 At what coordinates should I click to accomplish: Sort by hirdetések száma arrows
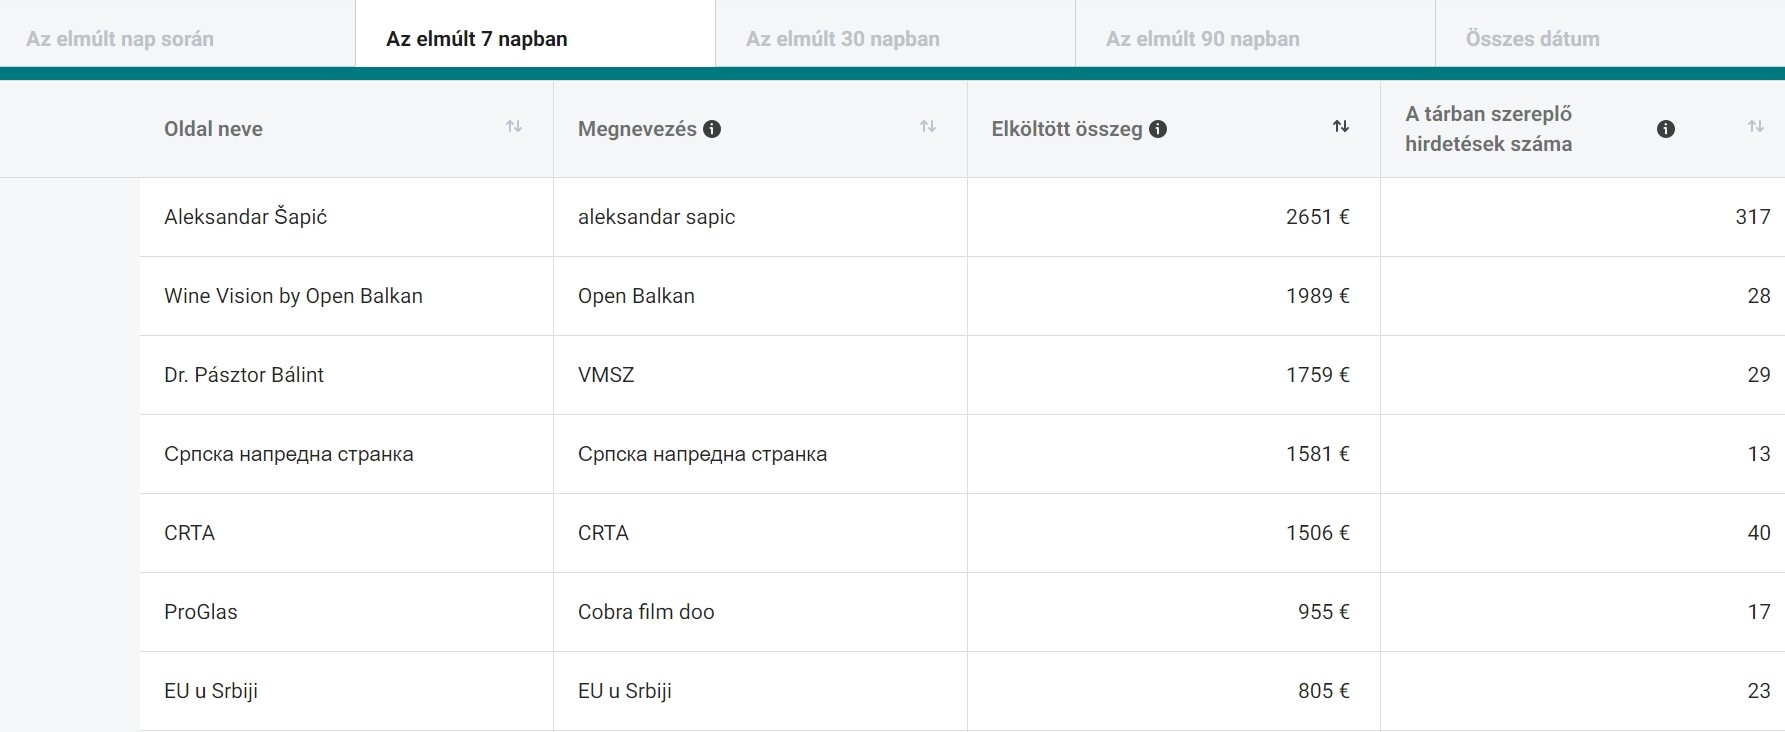click(x=1755, y=127)
